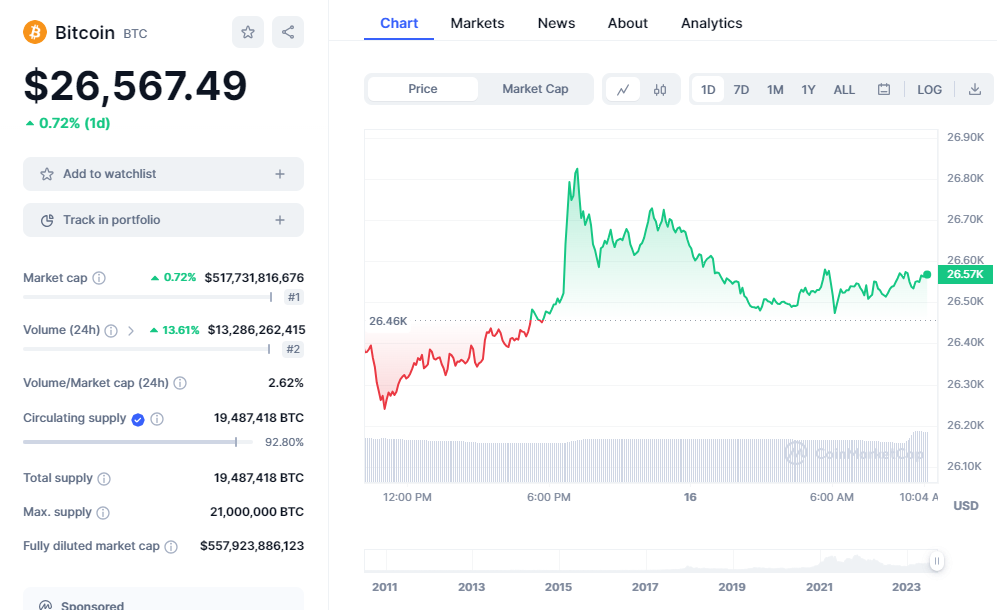Click the plus icon on Track in portfolio
The height and width of the screenshot is (610, 997).
tap(280, 220)
